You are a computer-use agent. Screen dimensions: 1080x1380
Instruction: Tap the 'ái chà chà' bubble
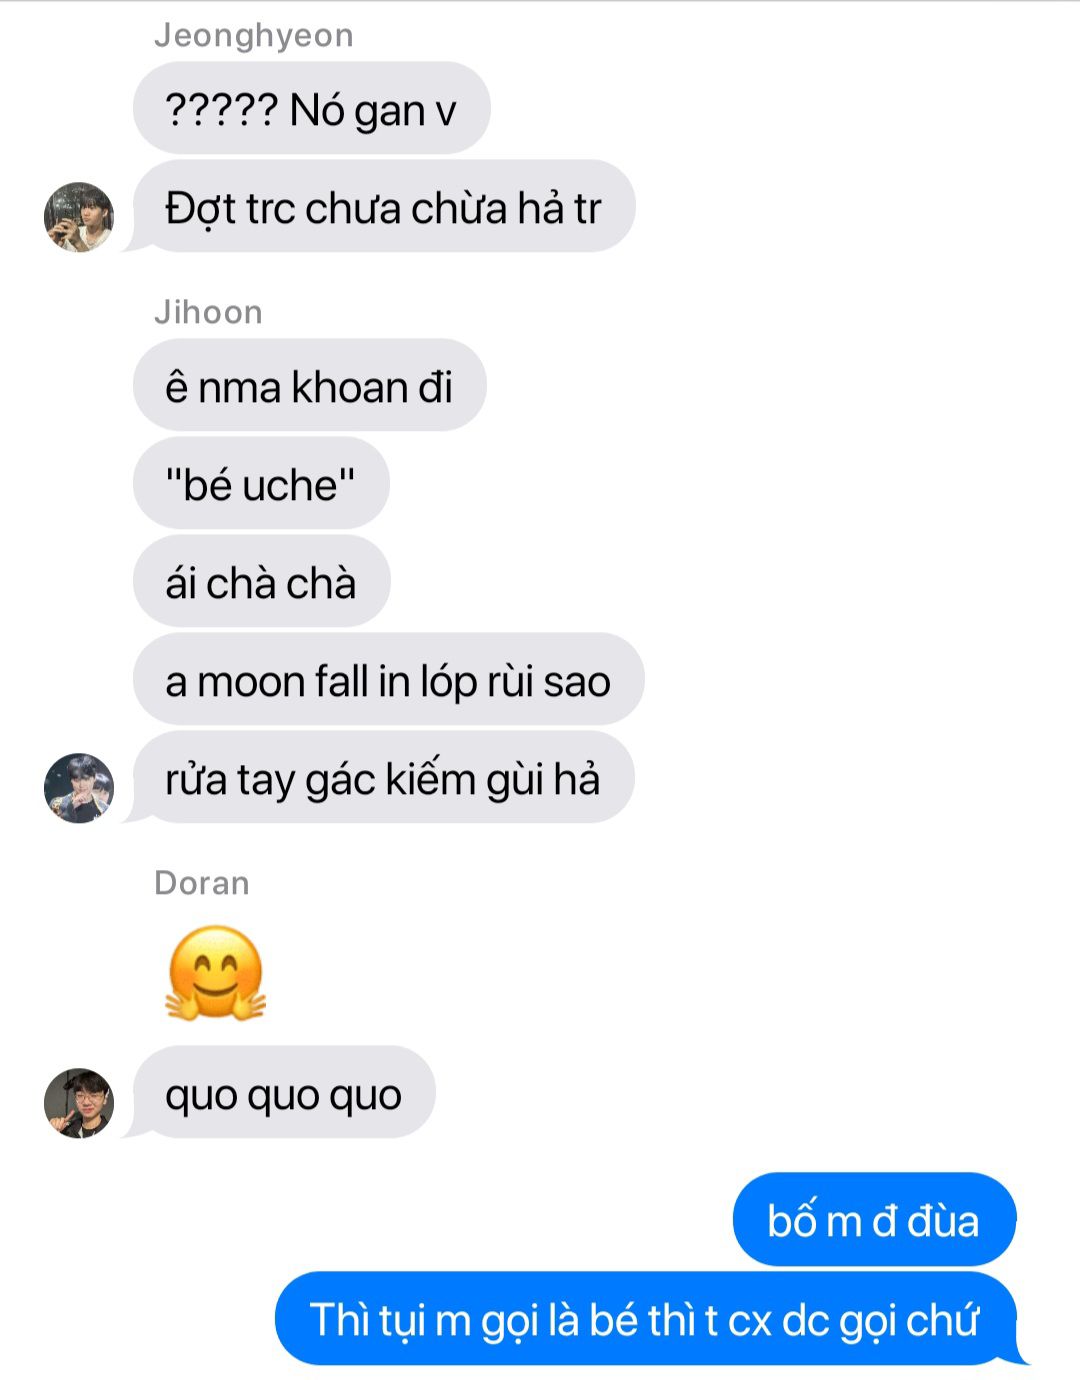point(261,581)
